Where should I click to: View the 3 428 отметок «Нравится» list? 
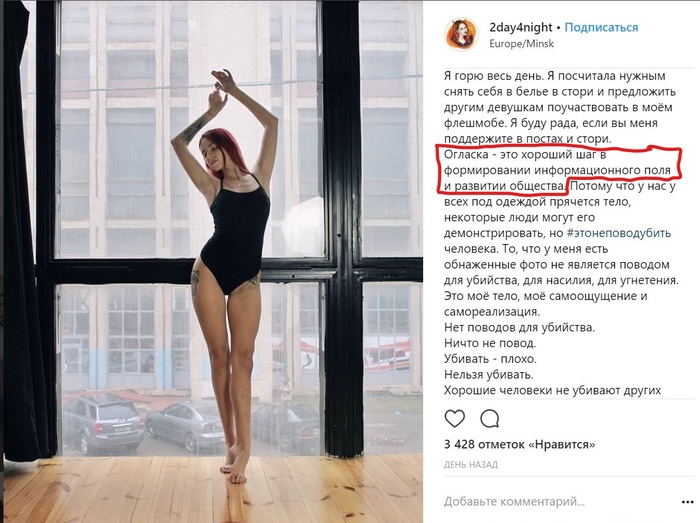click(520, 444)
